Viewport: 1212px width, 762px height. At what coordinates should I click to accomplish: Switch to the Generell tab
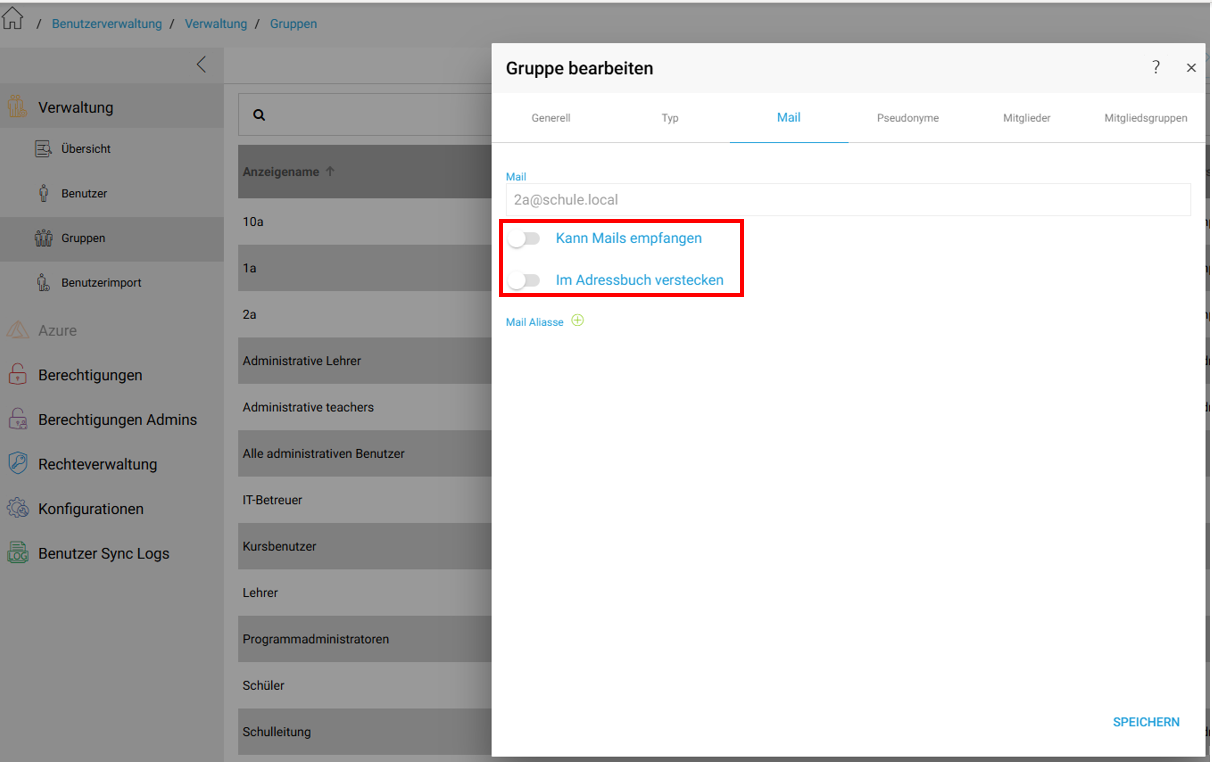551,118
